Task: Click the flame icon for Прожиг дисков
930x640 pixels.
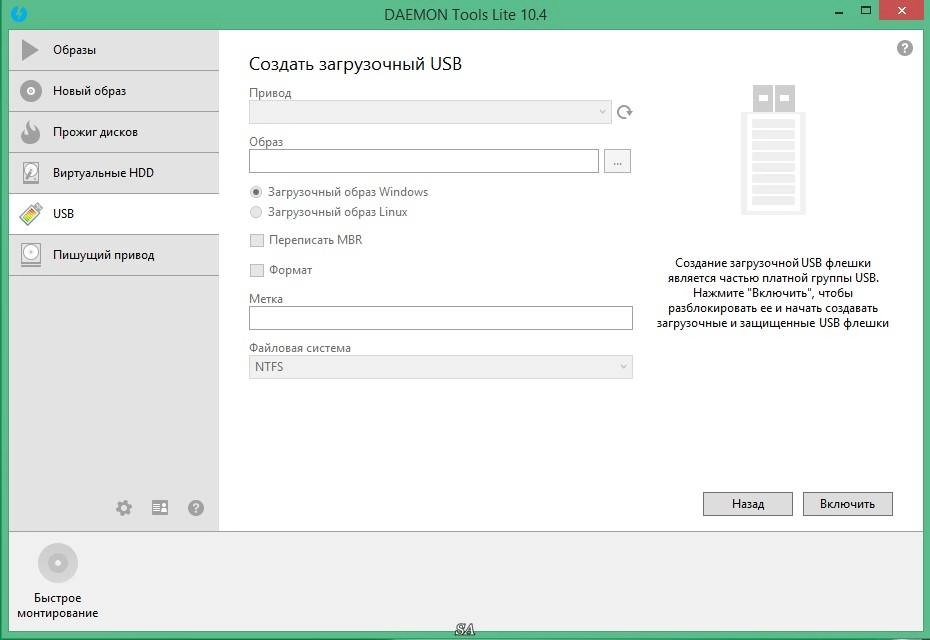Action: click(30, 132)
